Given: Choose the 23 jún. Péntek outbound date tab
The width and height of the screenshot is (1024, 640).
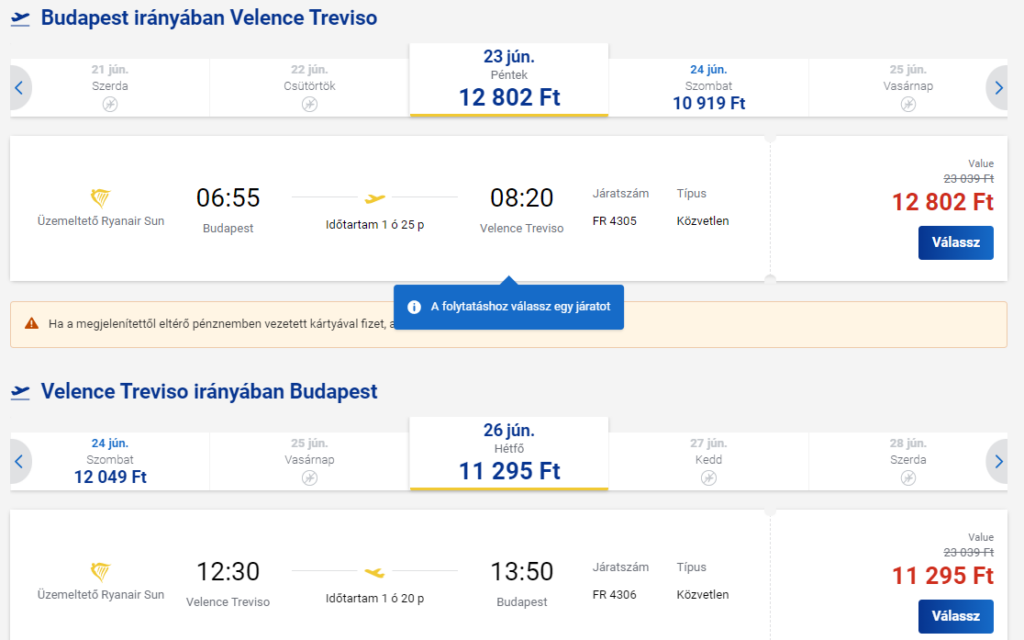Looking at the screenshot, I should [509, 78].
